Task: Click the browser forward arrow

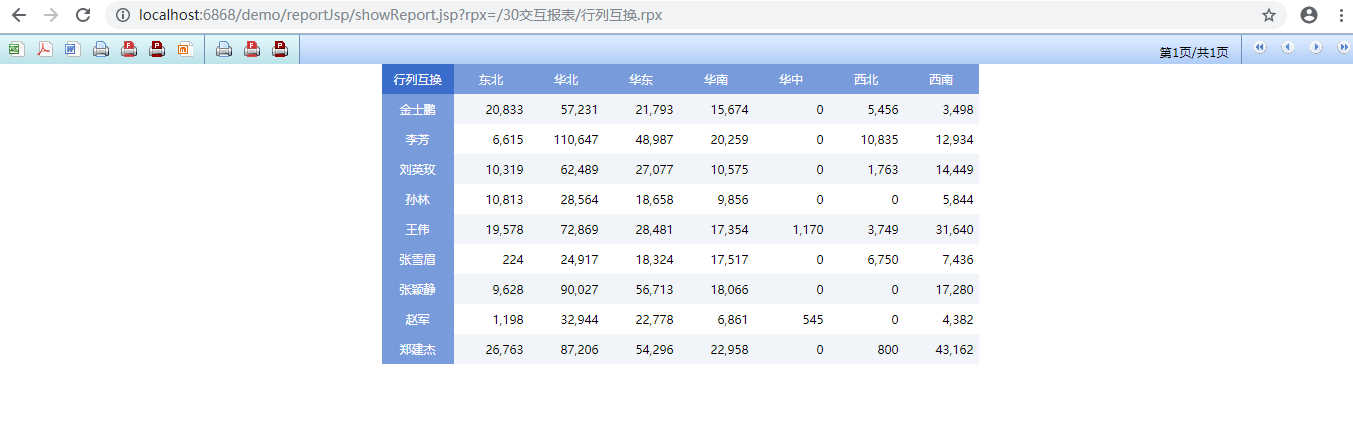Action: click(x=51, y=15)
